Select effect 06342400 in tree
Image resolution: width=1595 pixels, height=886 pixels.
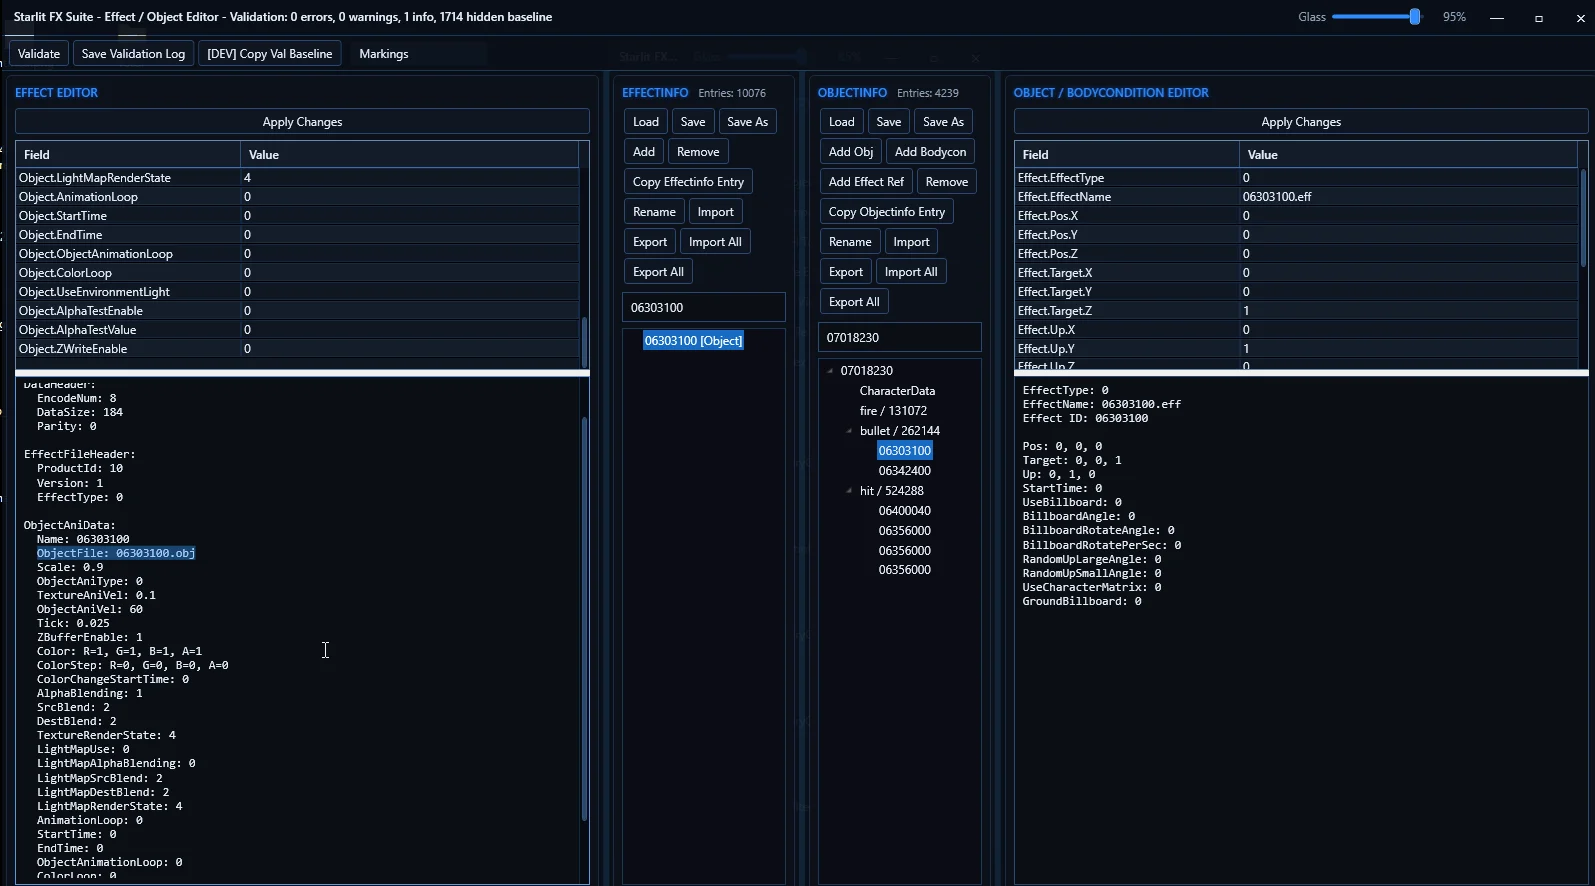click(905, 471)
